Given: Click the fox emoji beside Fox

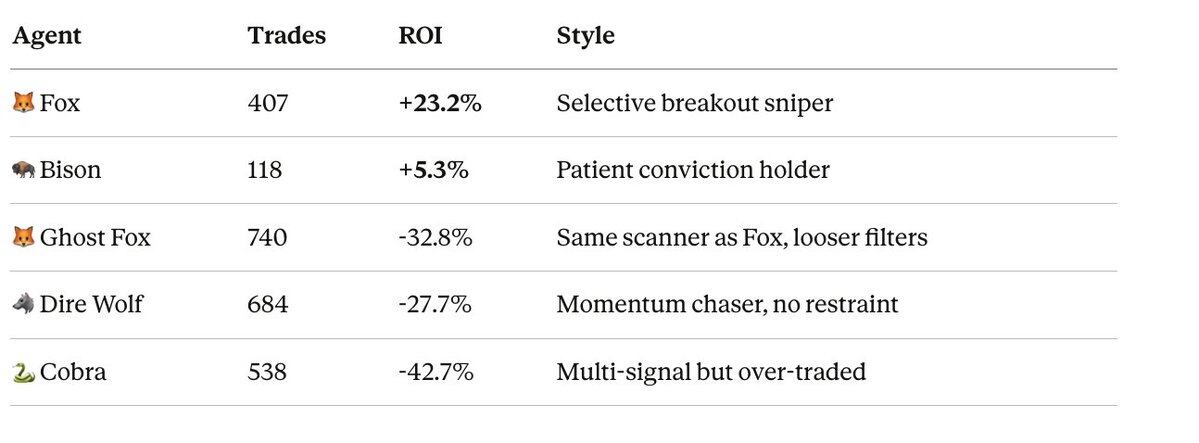Looking at the screenshot, I should coord(23,103).
